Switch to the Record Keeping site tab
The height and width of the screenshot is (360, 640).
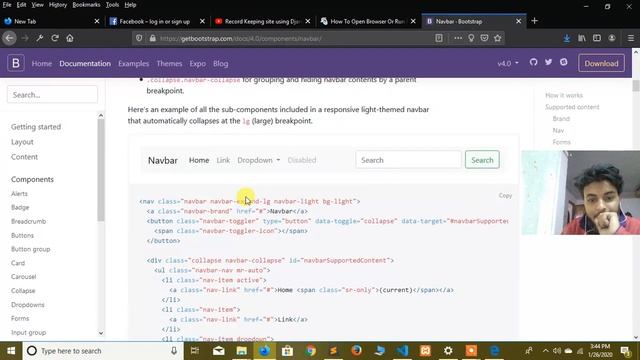[263, 21]
